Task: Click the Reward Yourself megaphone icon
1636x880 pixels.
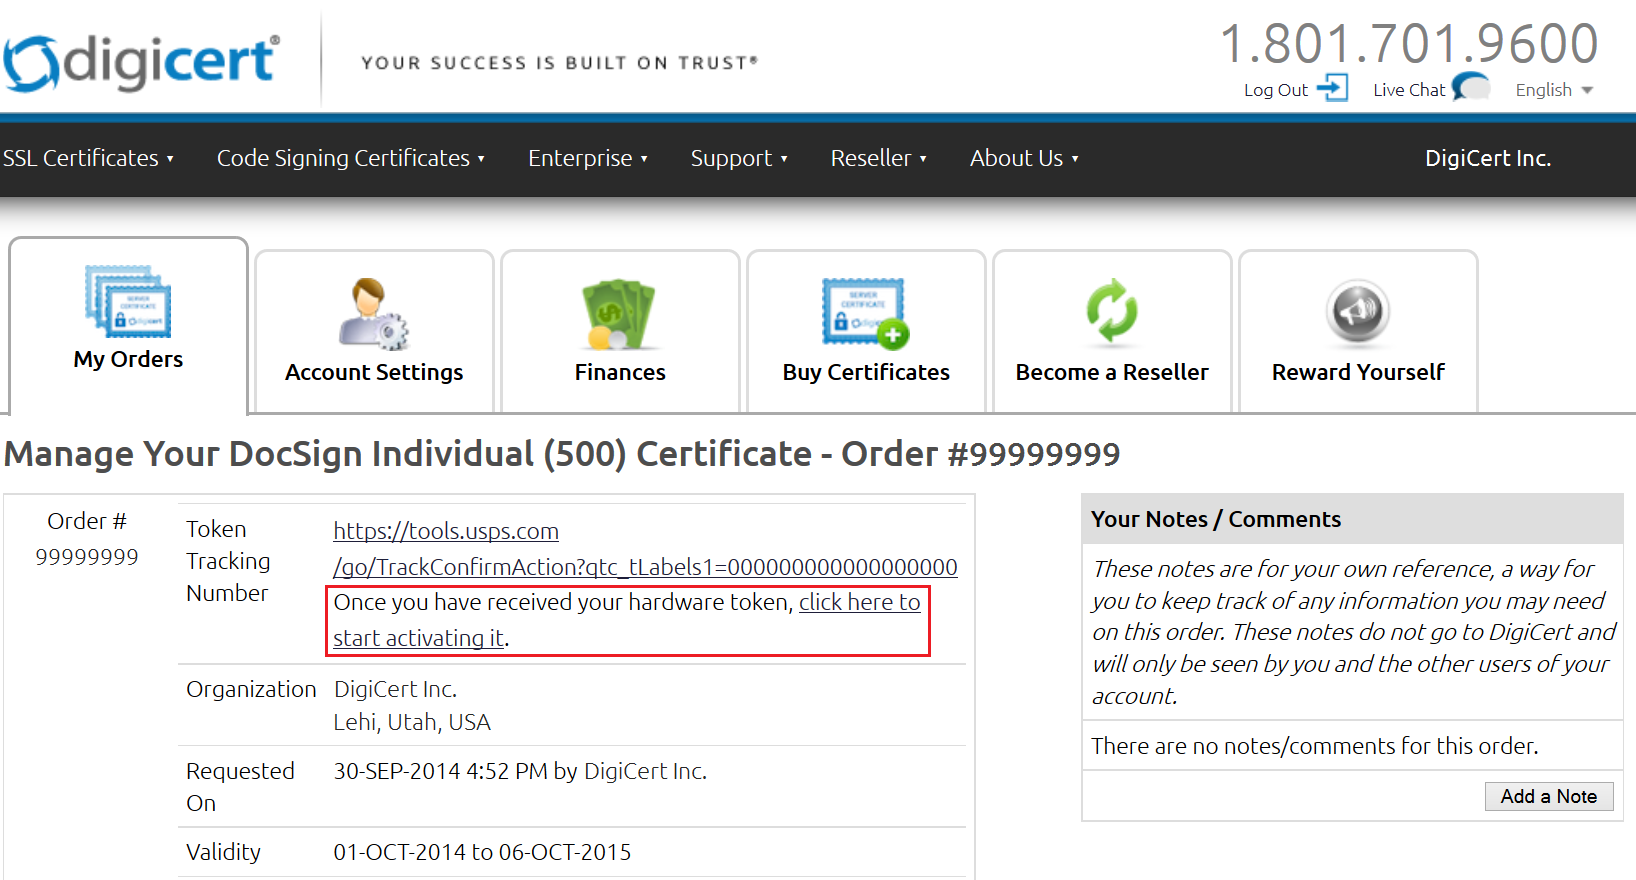Action: (1357, 311)
